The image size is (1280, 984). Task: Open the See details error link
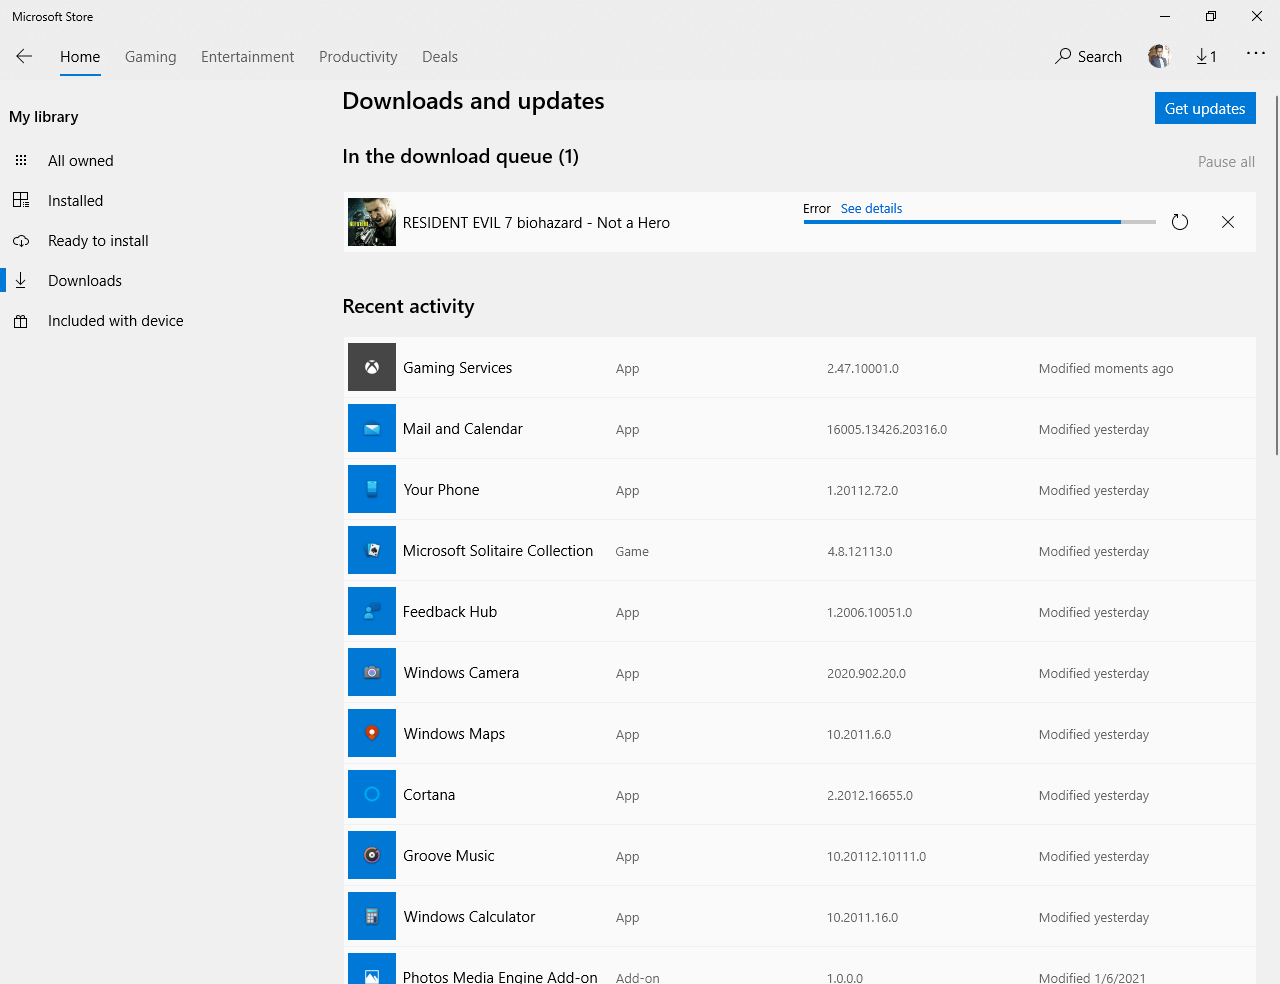click(x=871, y=208)
